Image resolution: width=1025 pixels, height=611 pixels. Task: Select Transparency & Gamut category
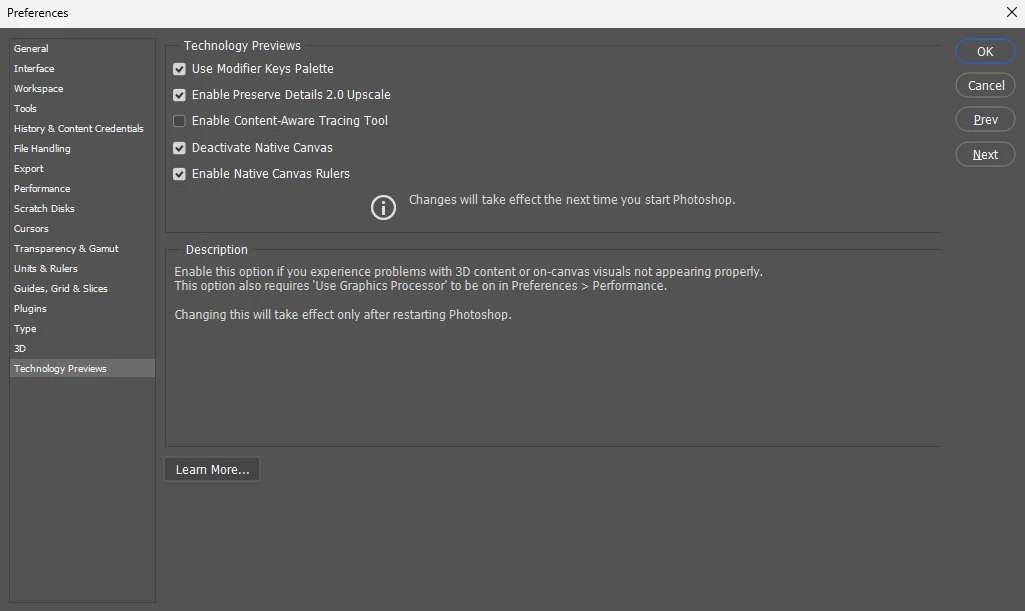click(x=82, y=249)
